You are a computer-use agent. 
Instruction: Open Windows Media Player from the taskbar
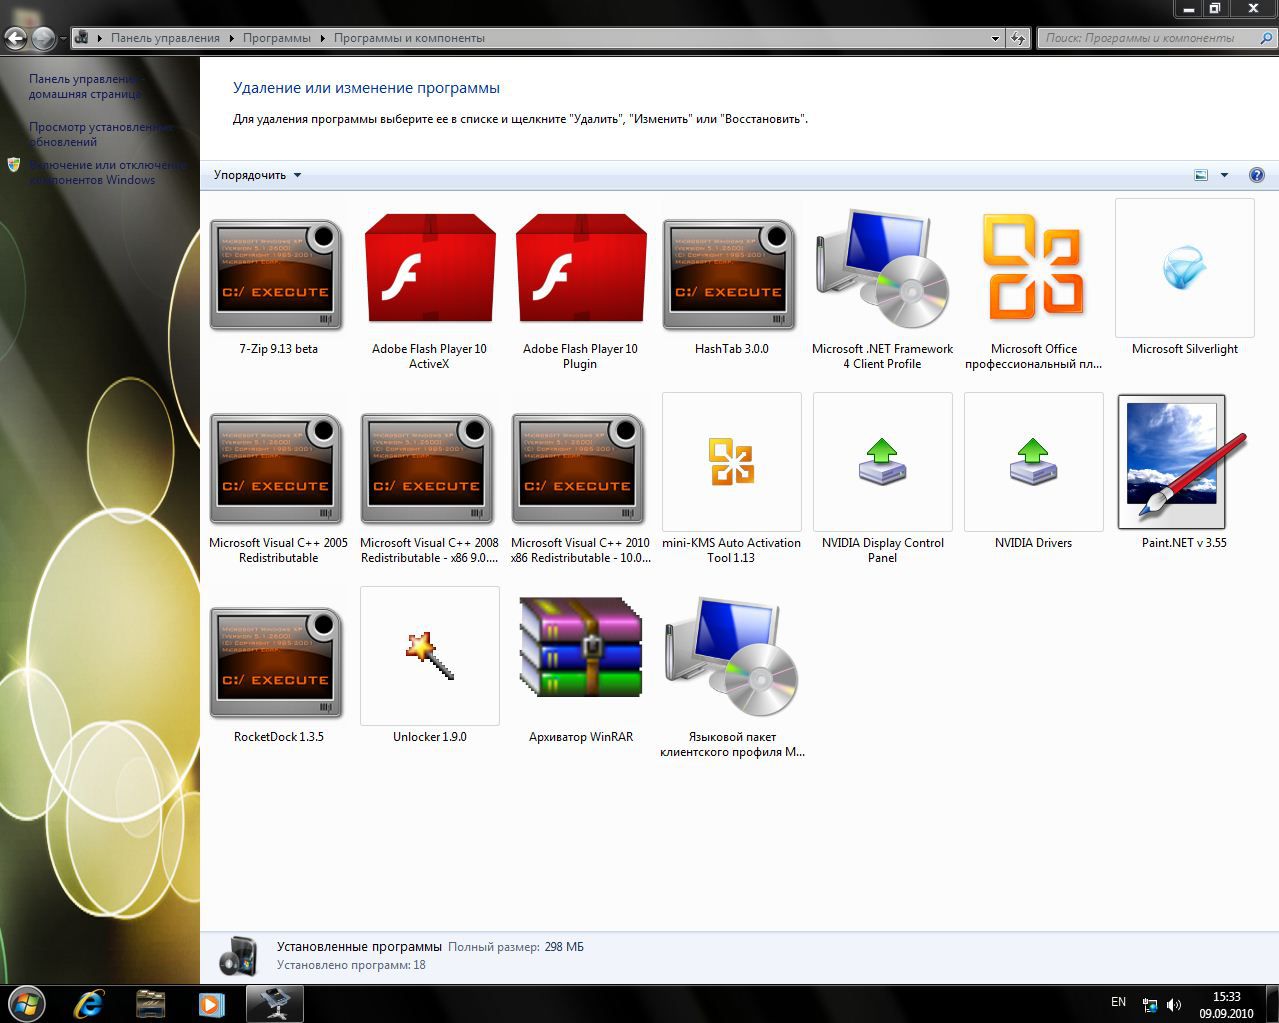(211, 1004)
